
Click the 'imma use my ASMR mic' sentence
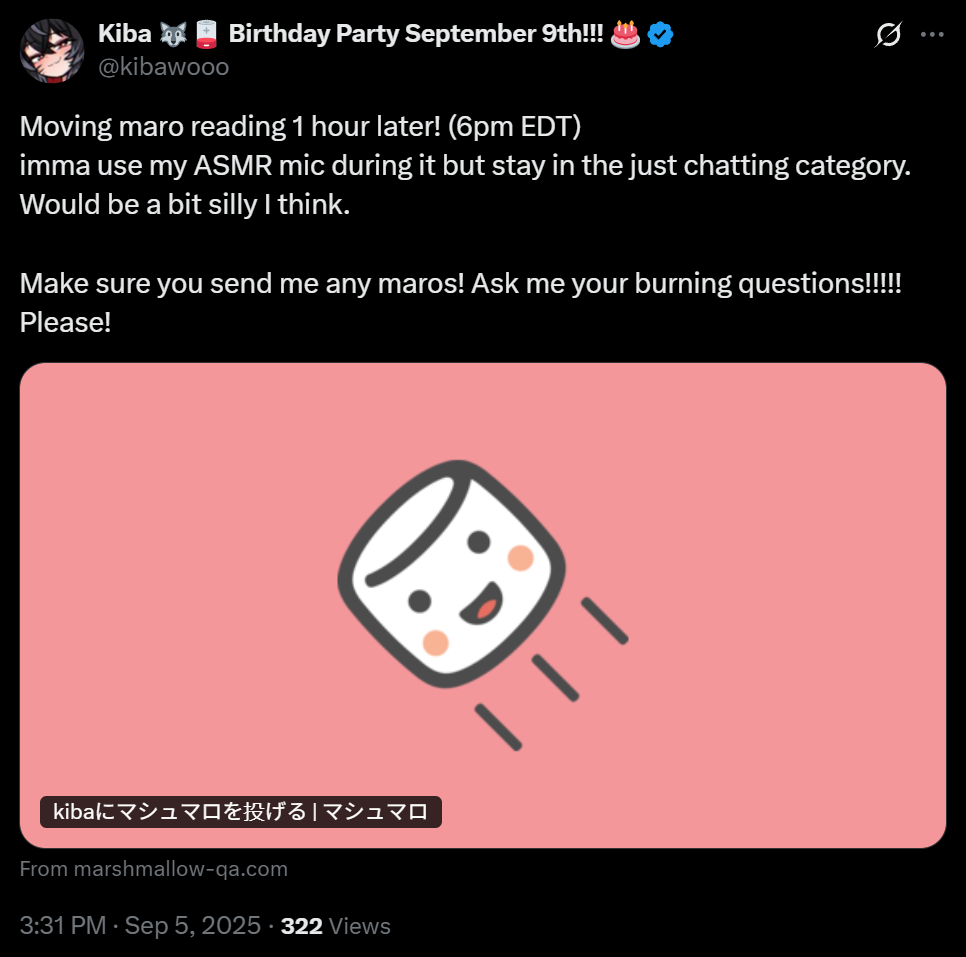(x=465, y=166)
